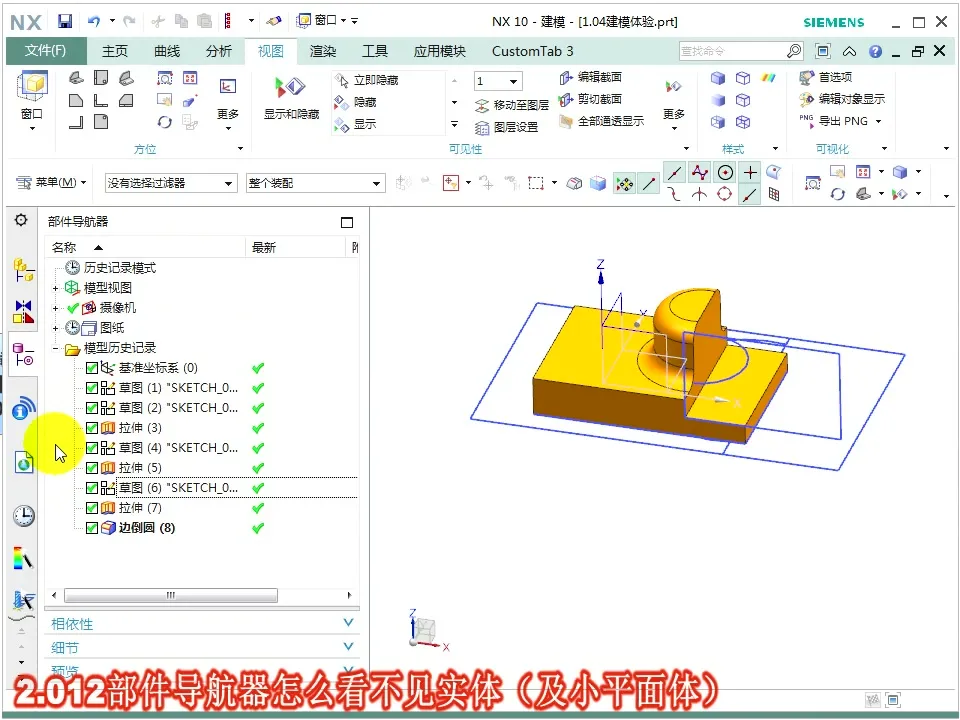This screenshot has width=960, height=720.
Task: Open the 文件(F) menu
Action: pos(46,51)
